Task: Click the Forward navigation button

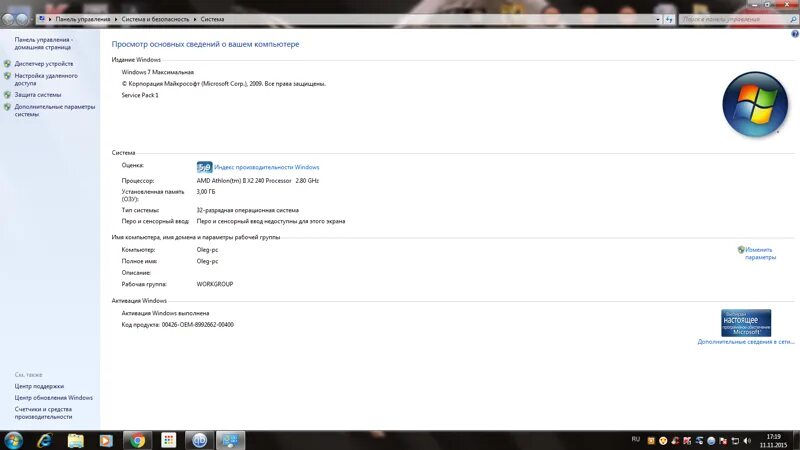Action: 22,19
